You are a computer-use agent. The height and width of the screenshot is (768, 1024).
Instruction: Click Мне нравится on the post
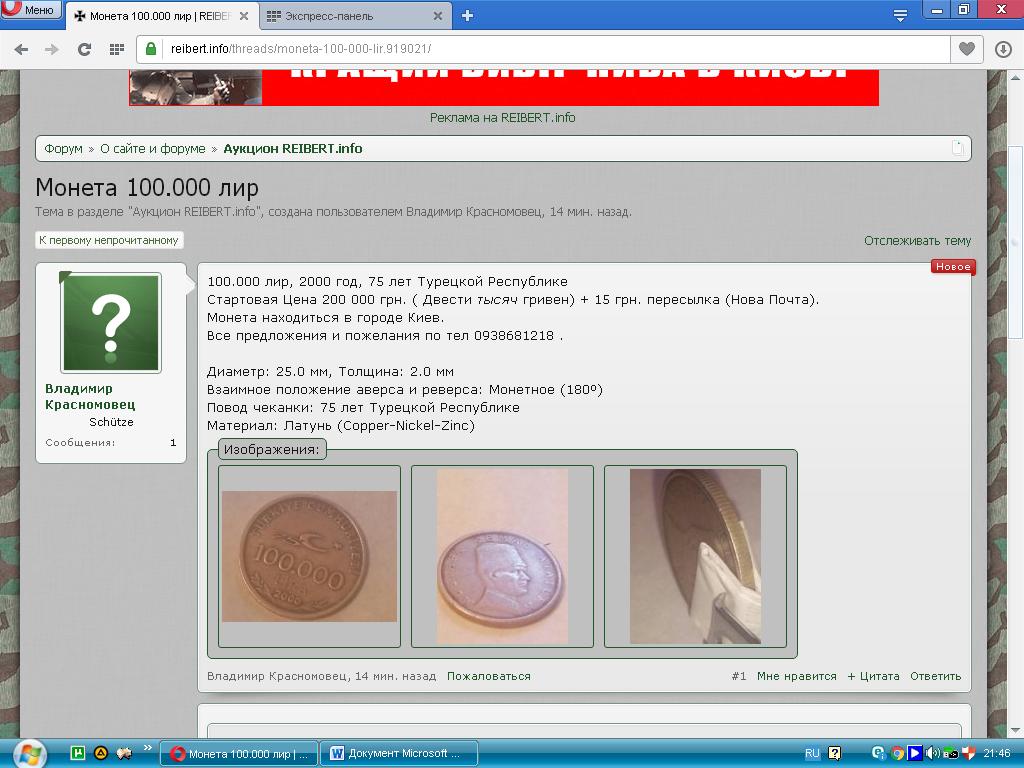click(796, 676)
